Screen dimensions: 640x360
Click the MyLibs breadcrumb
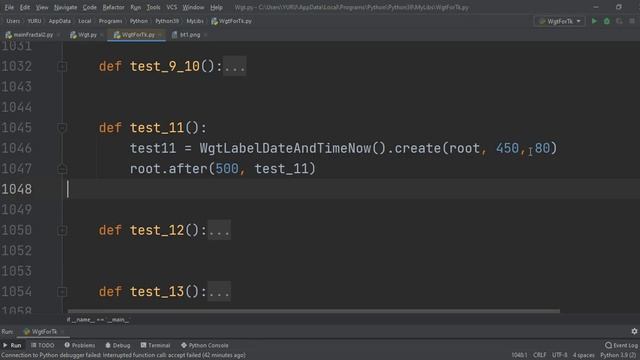[x=195, y=21]
